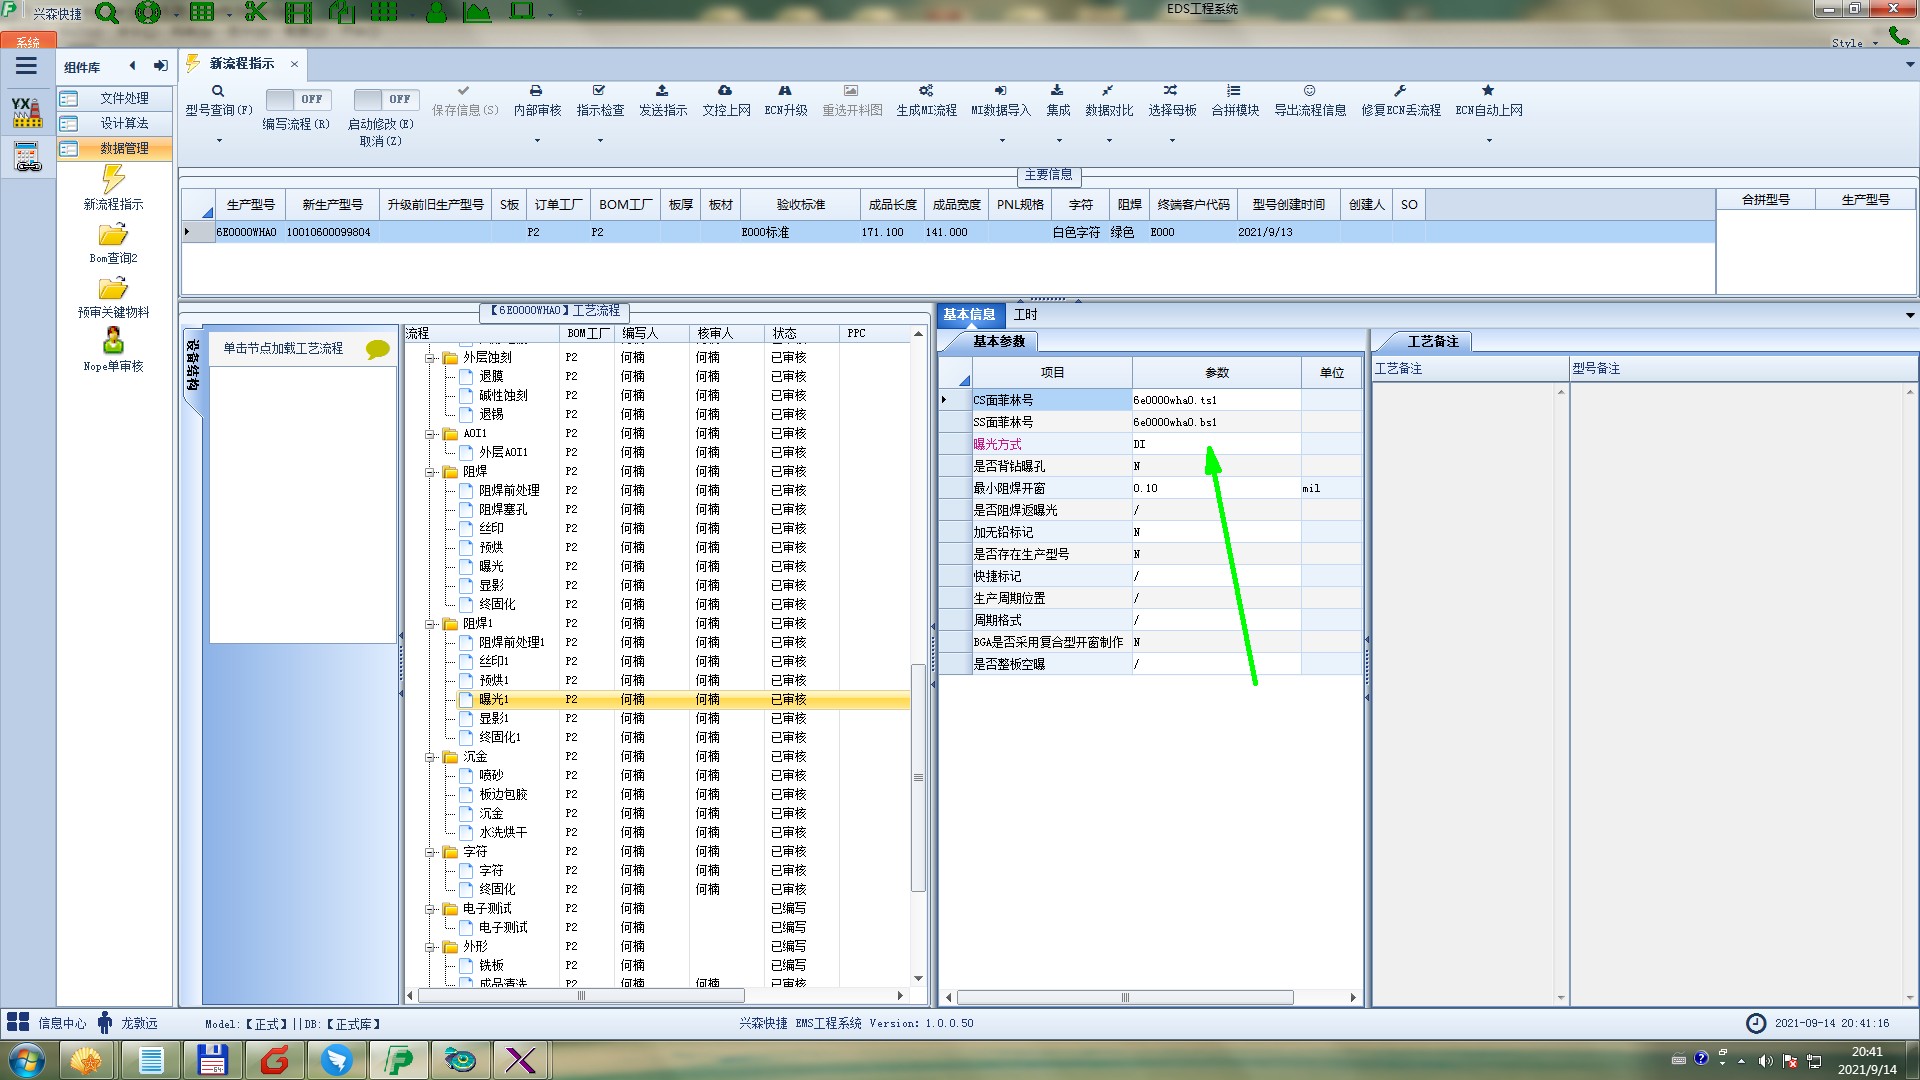
Task: Click 文件处理 in sidebar list
Action: point(124,98)
